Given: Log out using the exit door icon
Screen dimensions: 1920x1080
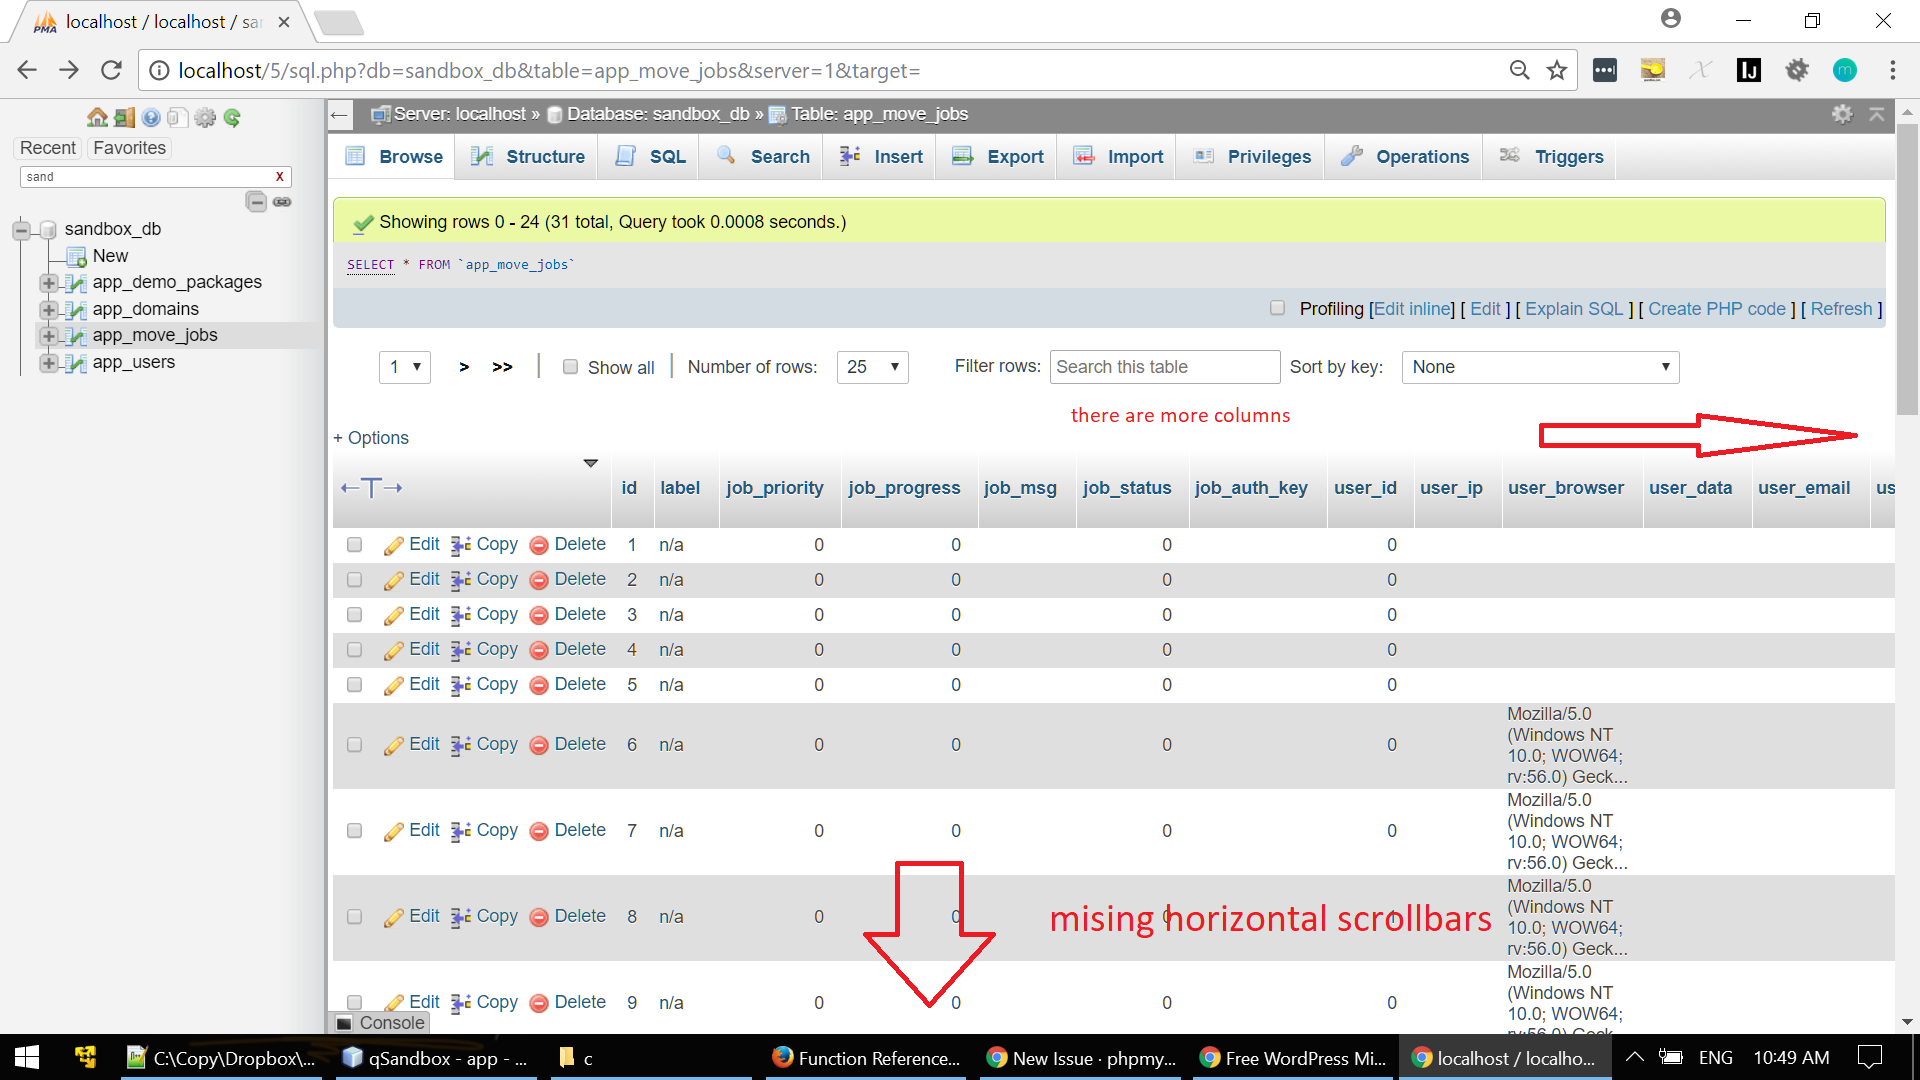Looking at the screenshot, I should pos(124,117).
